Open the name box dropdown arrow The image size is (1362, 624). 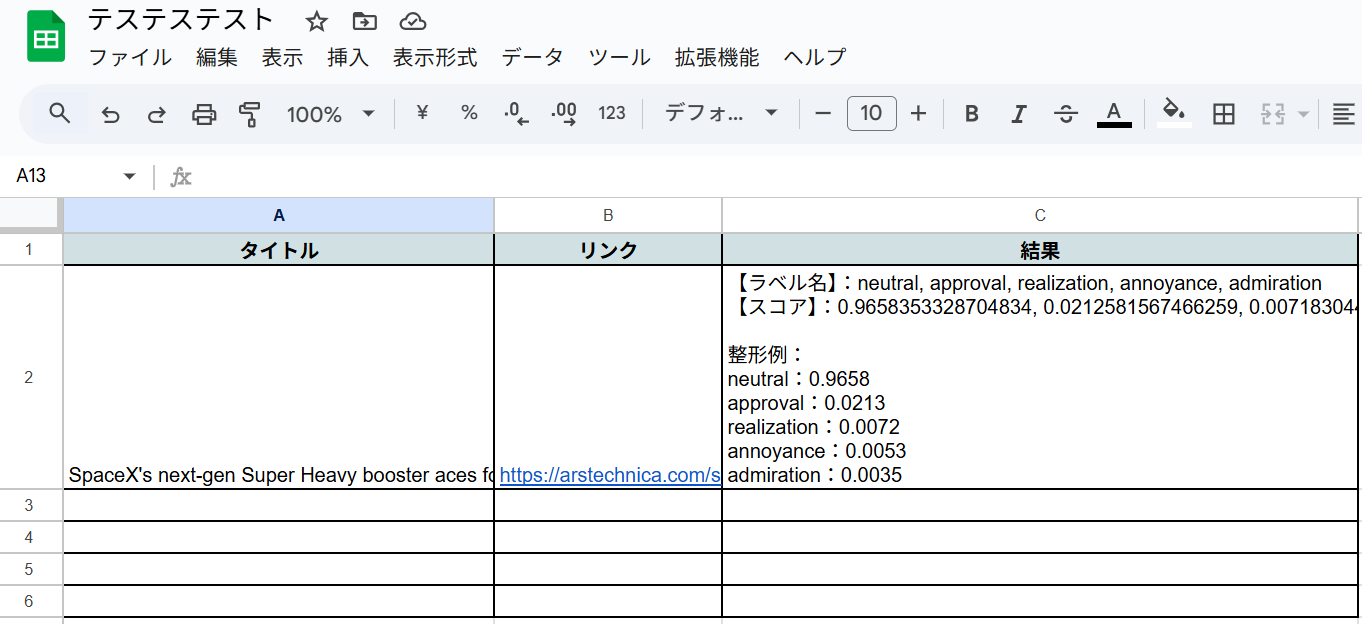[x=129, y=177]
